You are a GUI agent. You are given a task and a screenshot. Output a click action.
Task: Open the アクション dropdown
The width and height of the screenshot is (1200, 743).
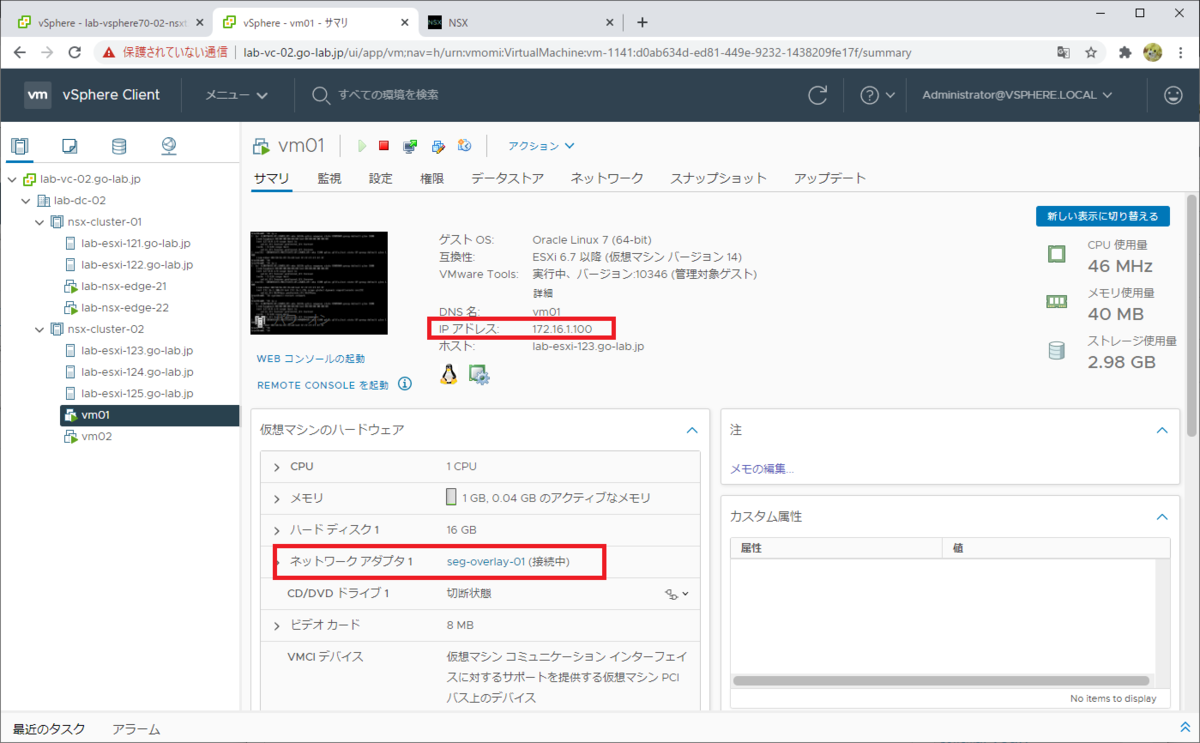click(x=541, y=146)
